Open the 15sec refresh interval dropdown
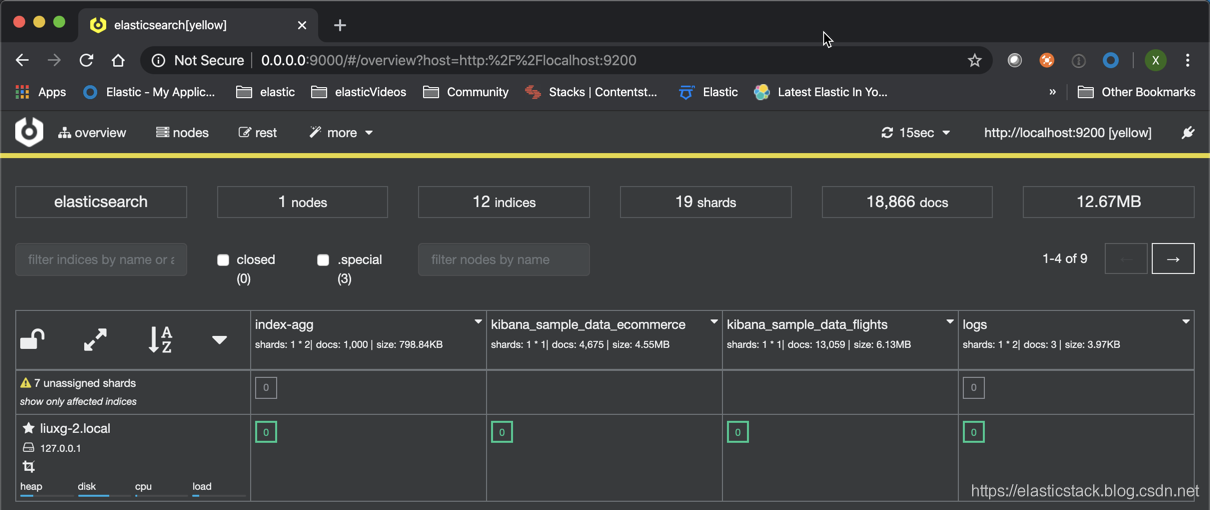Image resolution: width=1210 pixels, height=510 pixels. tap(915, 132)
